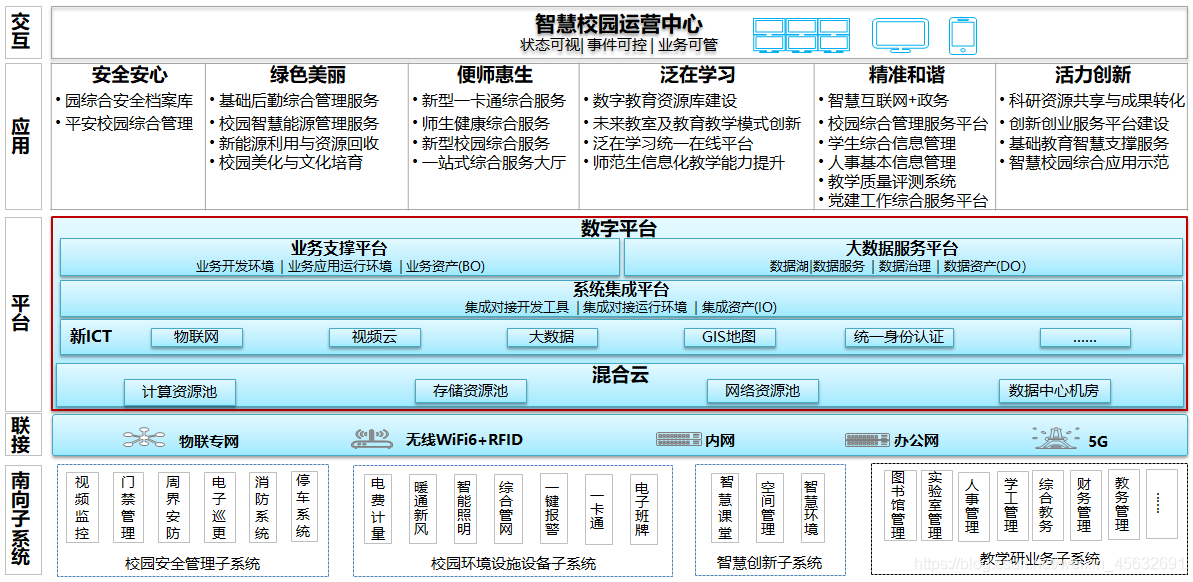Click the 智慧校园运营中心 title
Screen dimensions: 1193x582
point(619,24)
